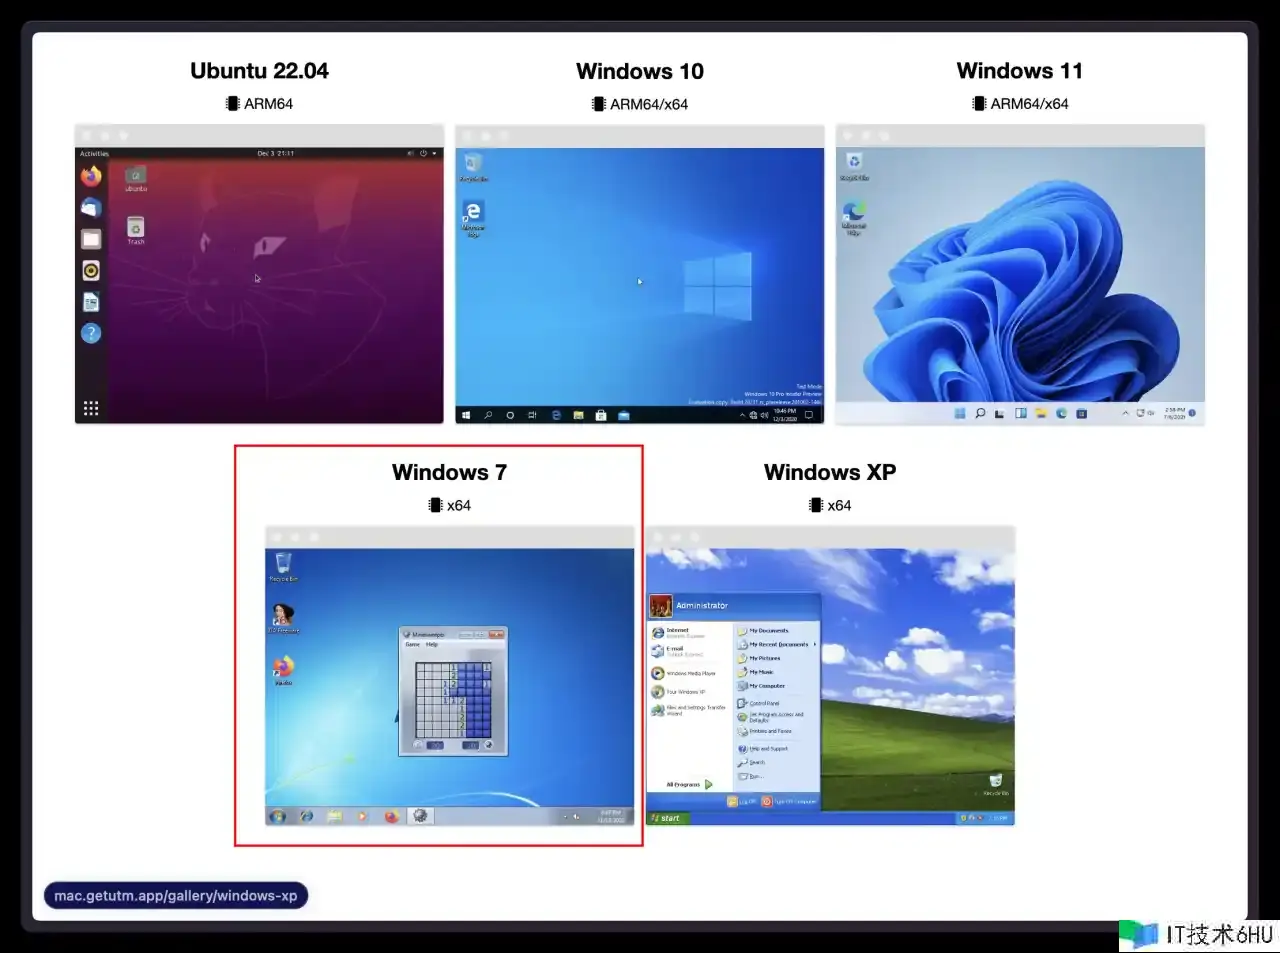
Task: Click the Rhythmbox icon in Ubuntu dock
Action: click(91, 271)
